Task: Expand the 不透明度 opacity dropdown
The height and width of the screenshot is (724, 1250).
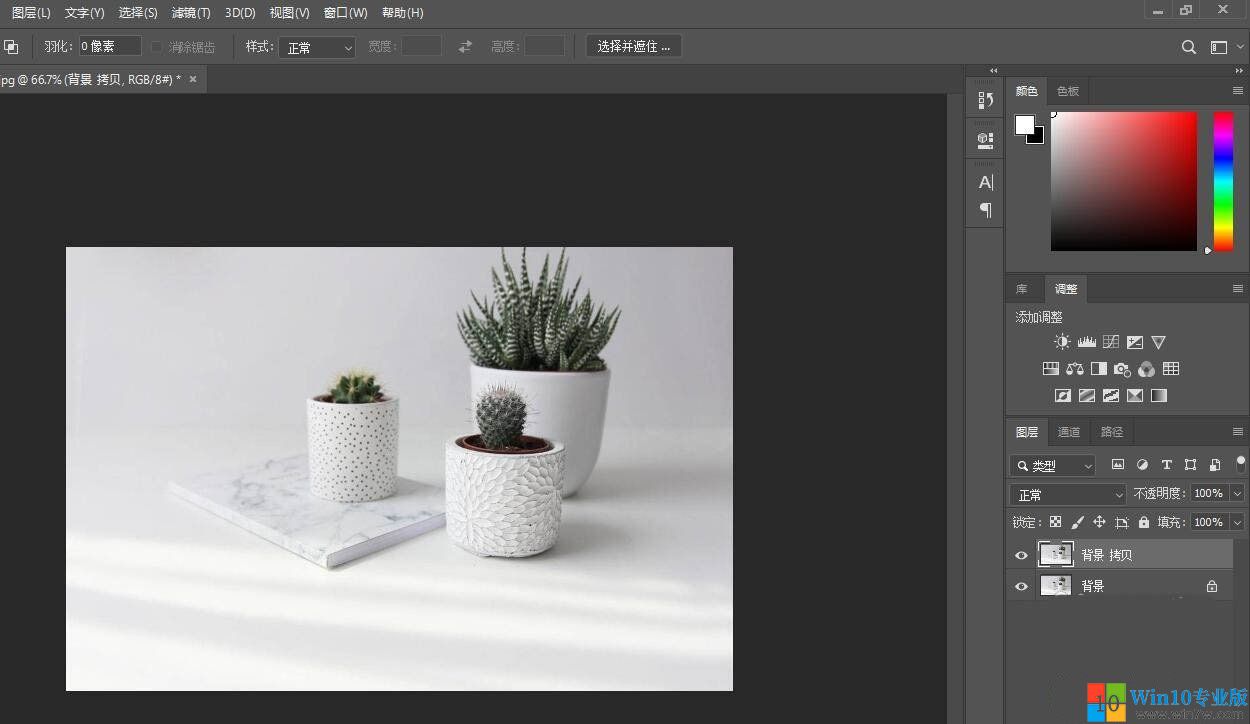Action: [x=1238, y=493]
